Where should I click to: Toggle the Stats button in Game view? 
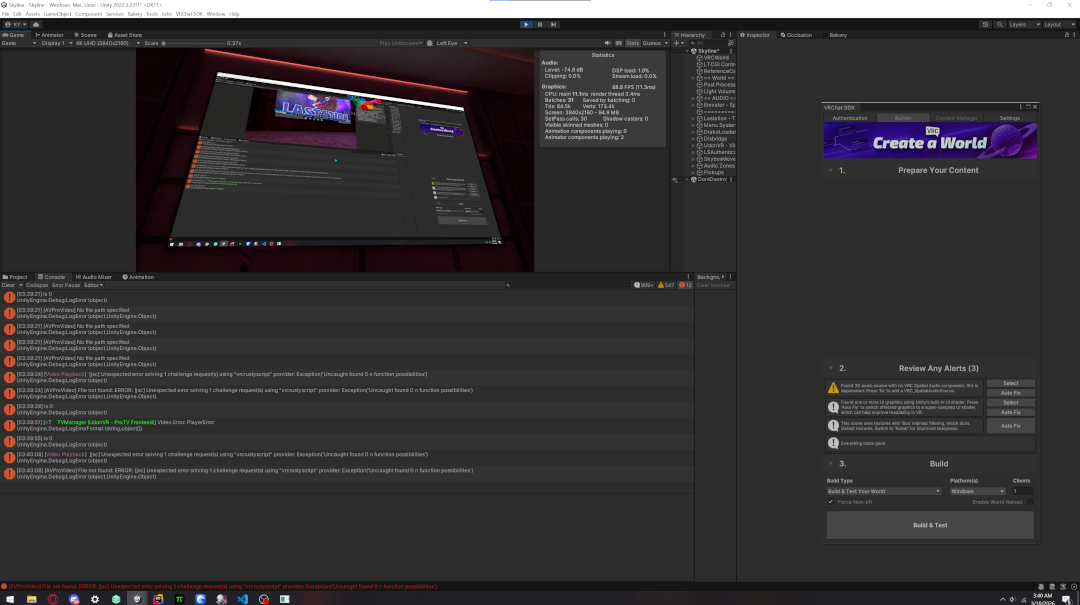632,43
